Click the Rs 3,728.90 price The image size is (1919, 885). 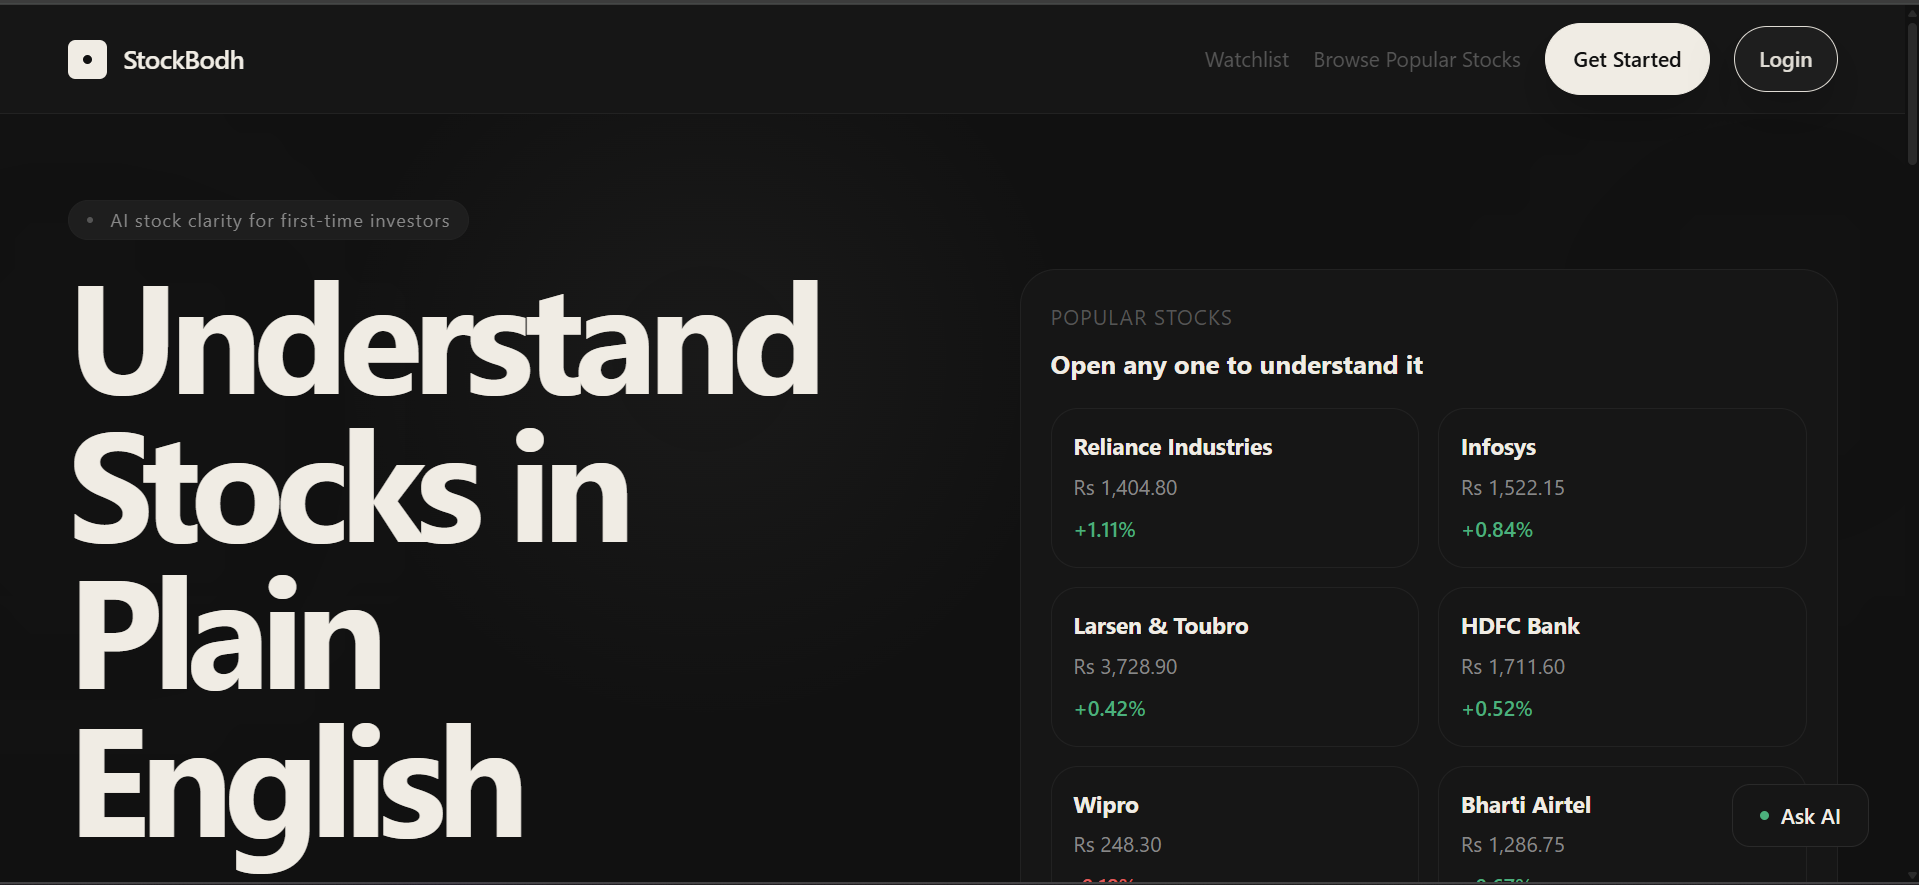1125,667
